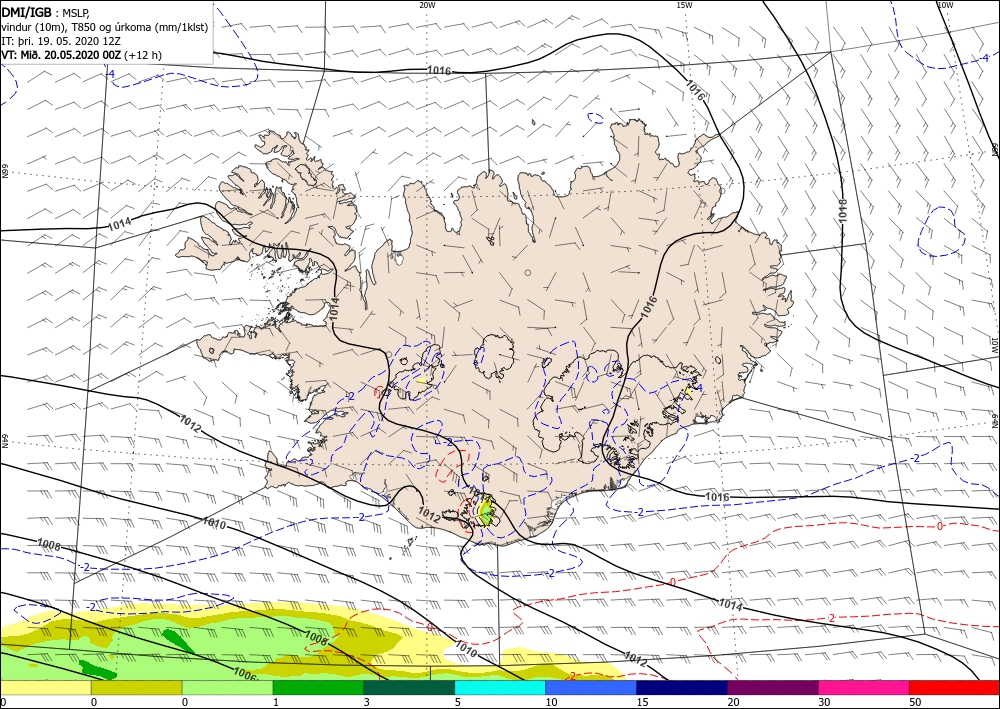Viewport: 1000px width, 709px height.
Task: Click the 'VT: Mið. 20.05.2020 00Z (+12 h)' line
Action: [82, 55]
